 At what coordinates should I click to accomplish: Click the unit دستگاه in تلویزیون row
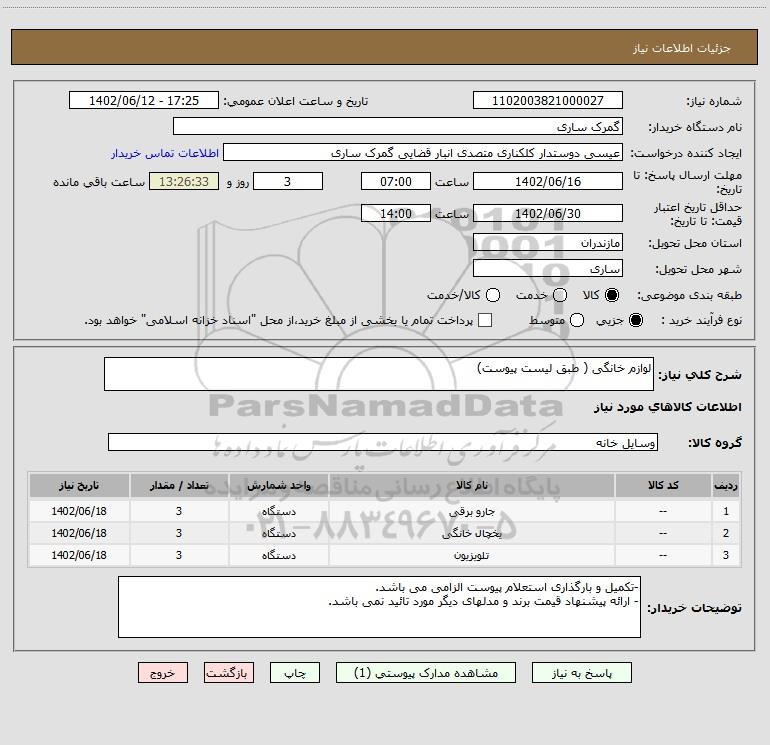[278, 555]
